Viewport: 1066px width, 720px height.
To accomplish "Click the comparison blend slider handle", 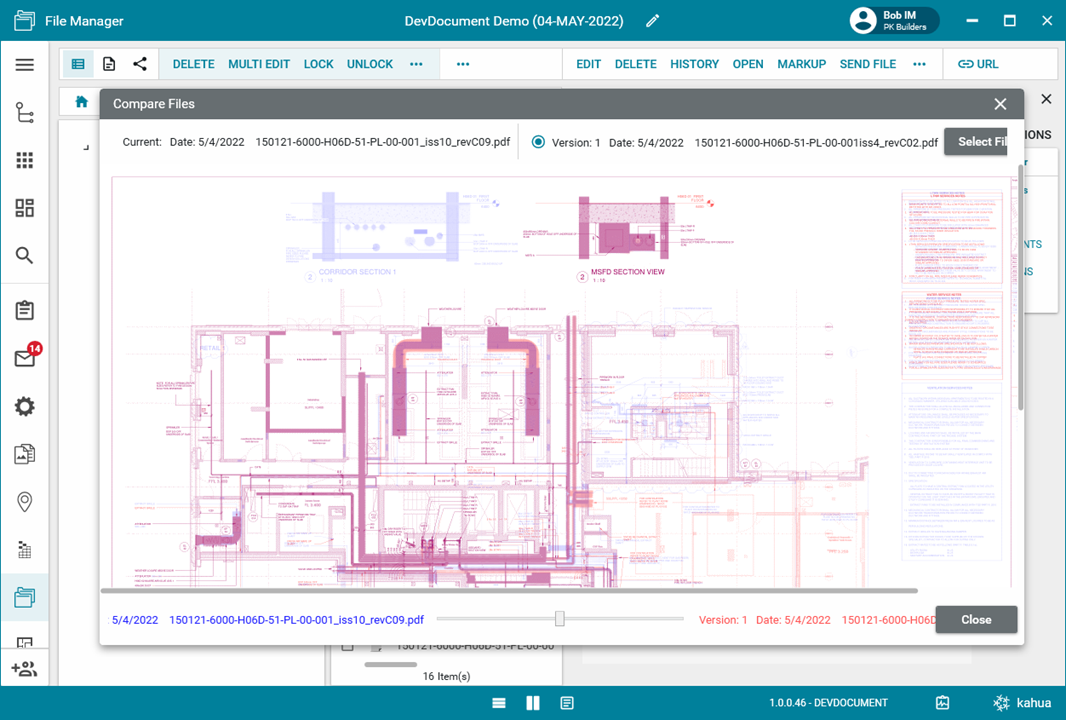I will [560, 619].
